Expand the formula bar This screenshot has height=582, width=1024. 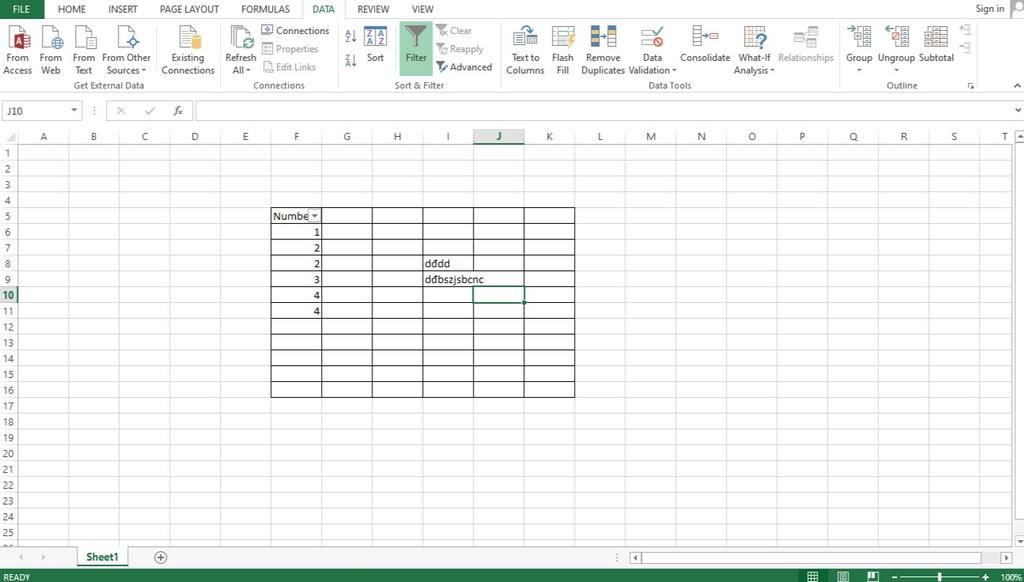click(x=1017, y=110)
